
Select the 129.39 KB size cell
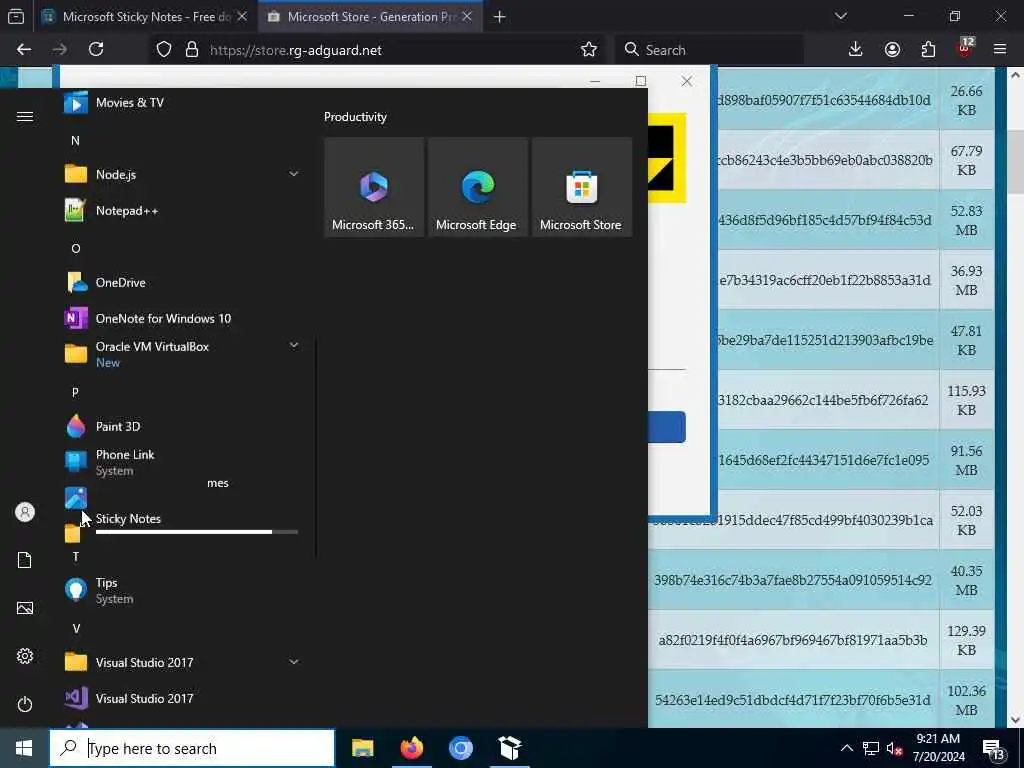point(966,640)
